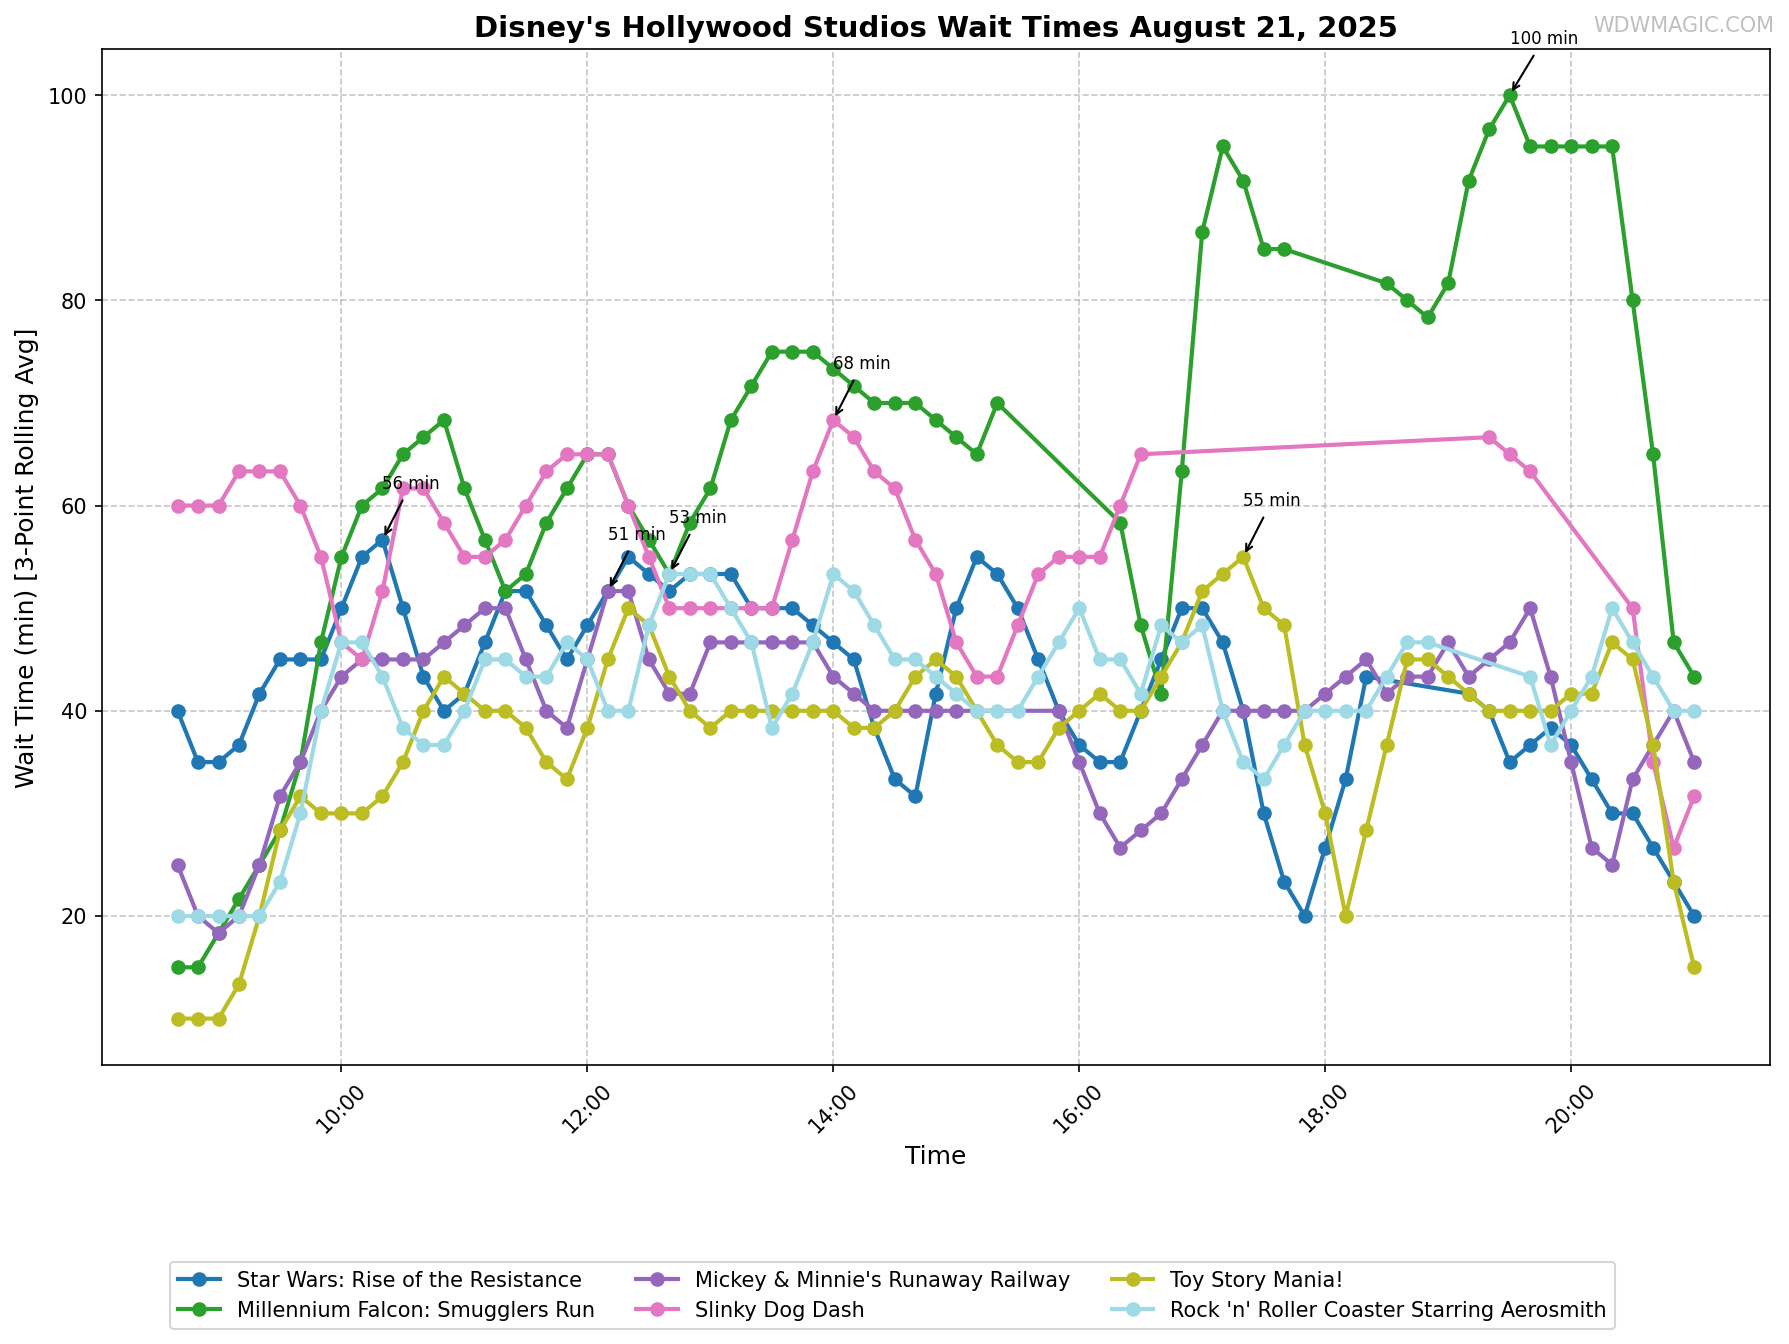
Task: Click the light blue legend marker for Rock 'n' Roller Coaster
Action: 1134,1310
